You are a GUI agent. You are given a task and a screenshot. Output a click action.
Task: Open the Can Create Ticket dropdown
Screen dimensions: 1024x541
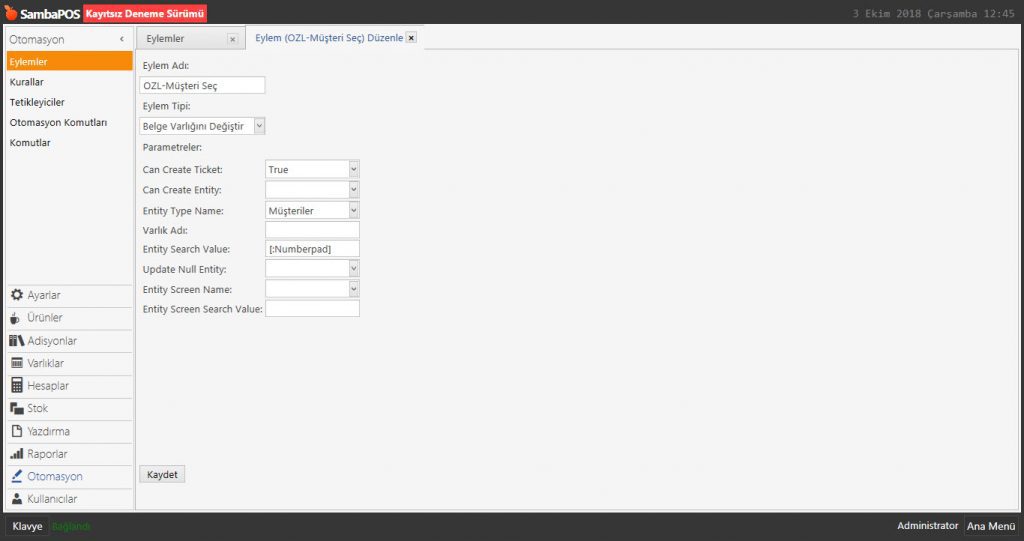[353, 170]
